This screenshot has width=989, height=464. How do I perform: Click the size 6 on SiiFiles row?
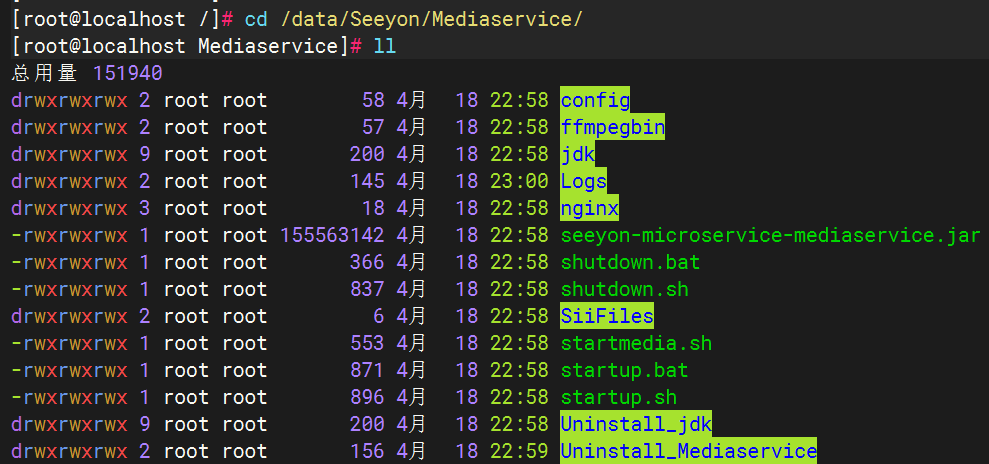(379, 316)
